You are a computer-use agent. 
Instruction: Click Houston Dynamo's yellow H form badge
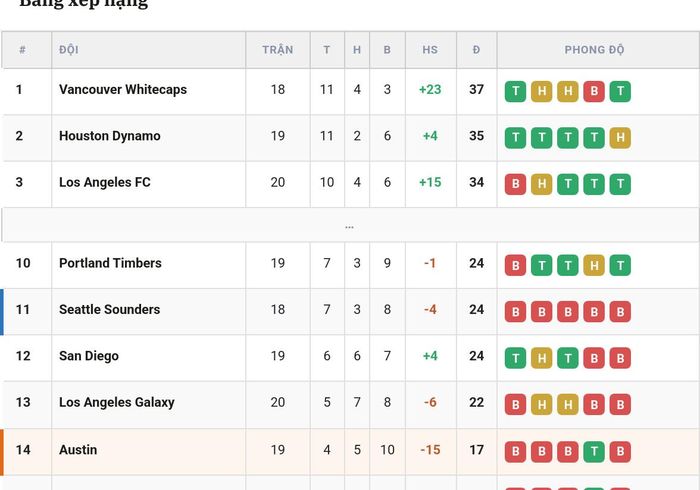click(x=620, y=137)
